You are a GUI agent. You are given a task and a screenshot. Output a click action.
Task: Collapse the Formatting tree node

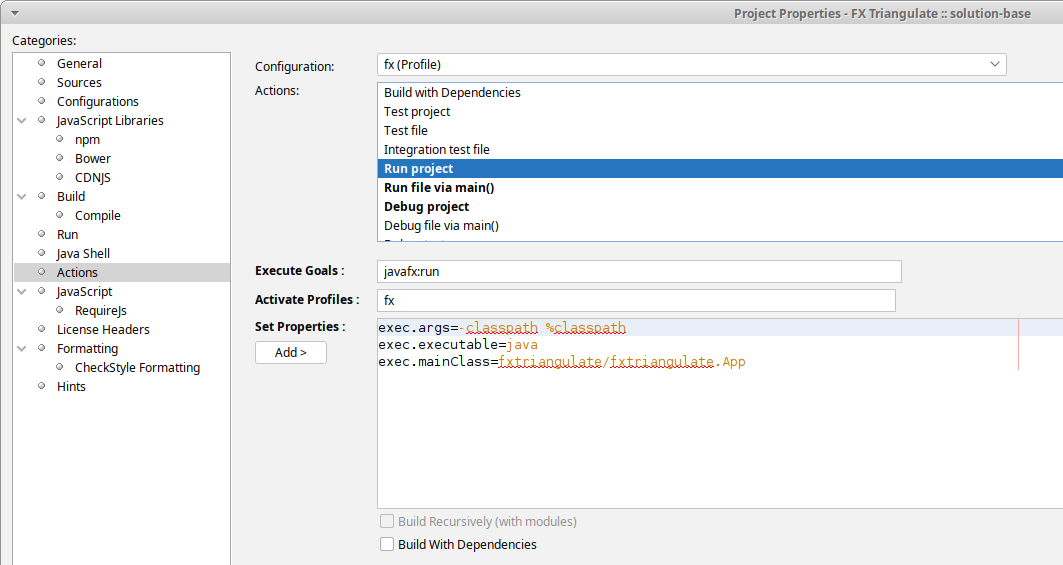tap(22, 349)
